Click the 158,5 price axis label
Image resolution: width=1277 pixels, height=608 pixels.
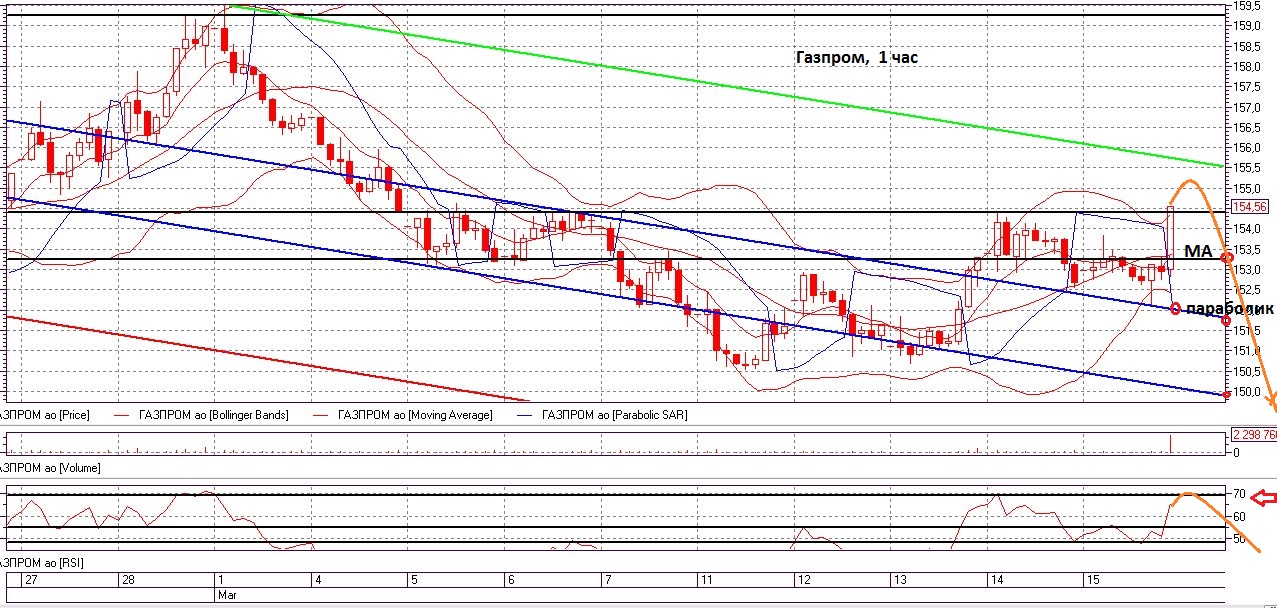(x=1246, y=47)
